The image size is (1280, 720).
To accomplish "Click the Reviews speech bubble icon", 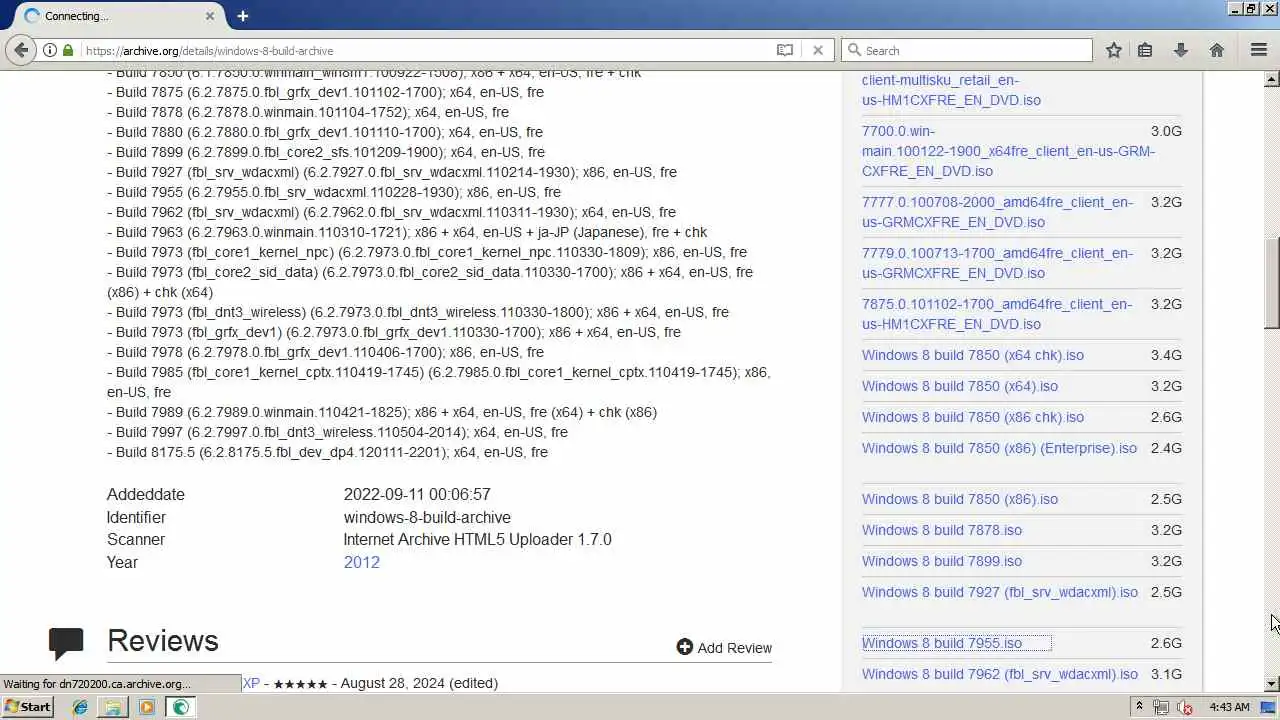I will pos(66,644).
